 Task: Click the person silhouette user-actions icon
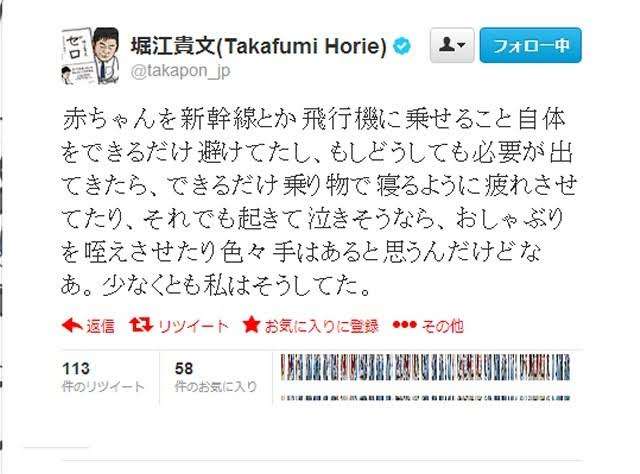click(447, 44)
